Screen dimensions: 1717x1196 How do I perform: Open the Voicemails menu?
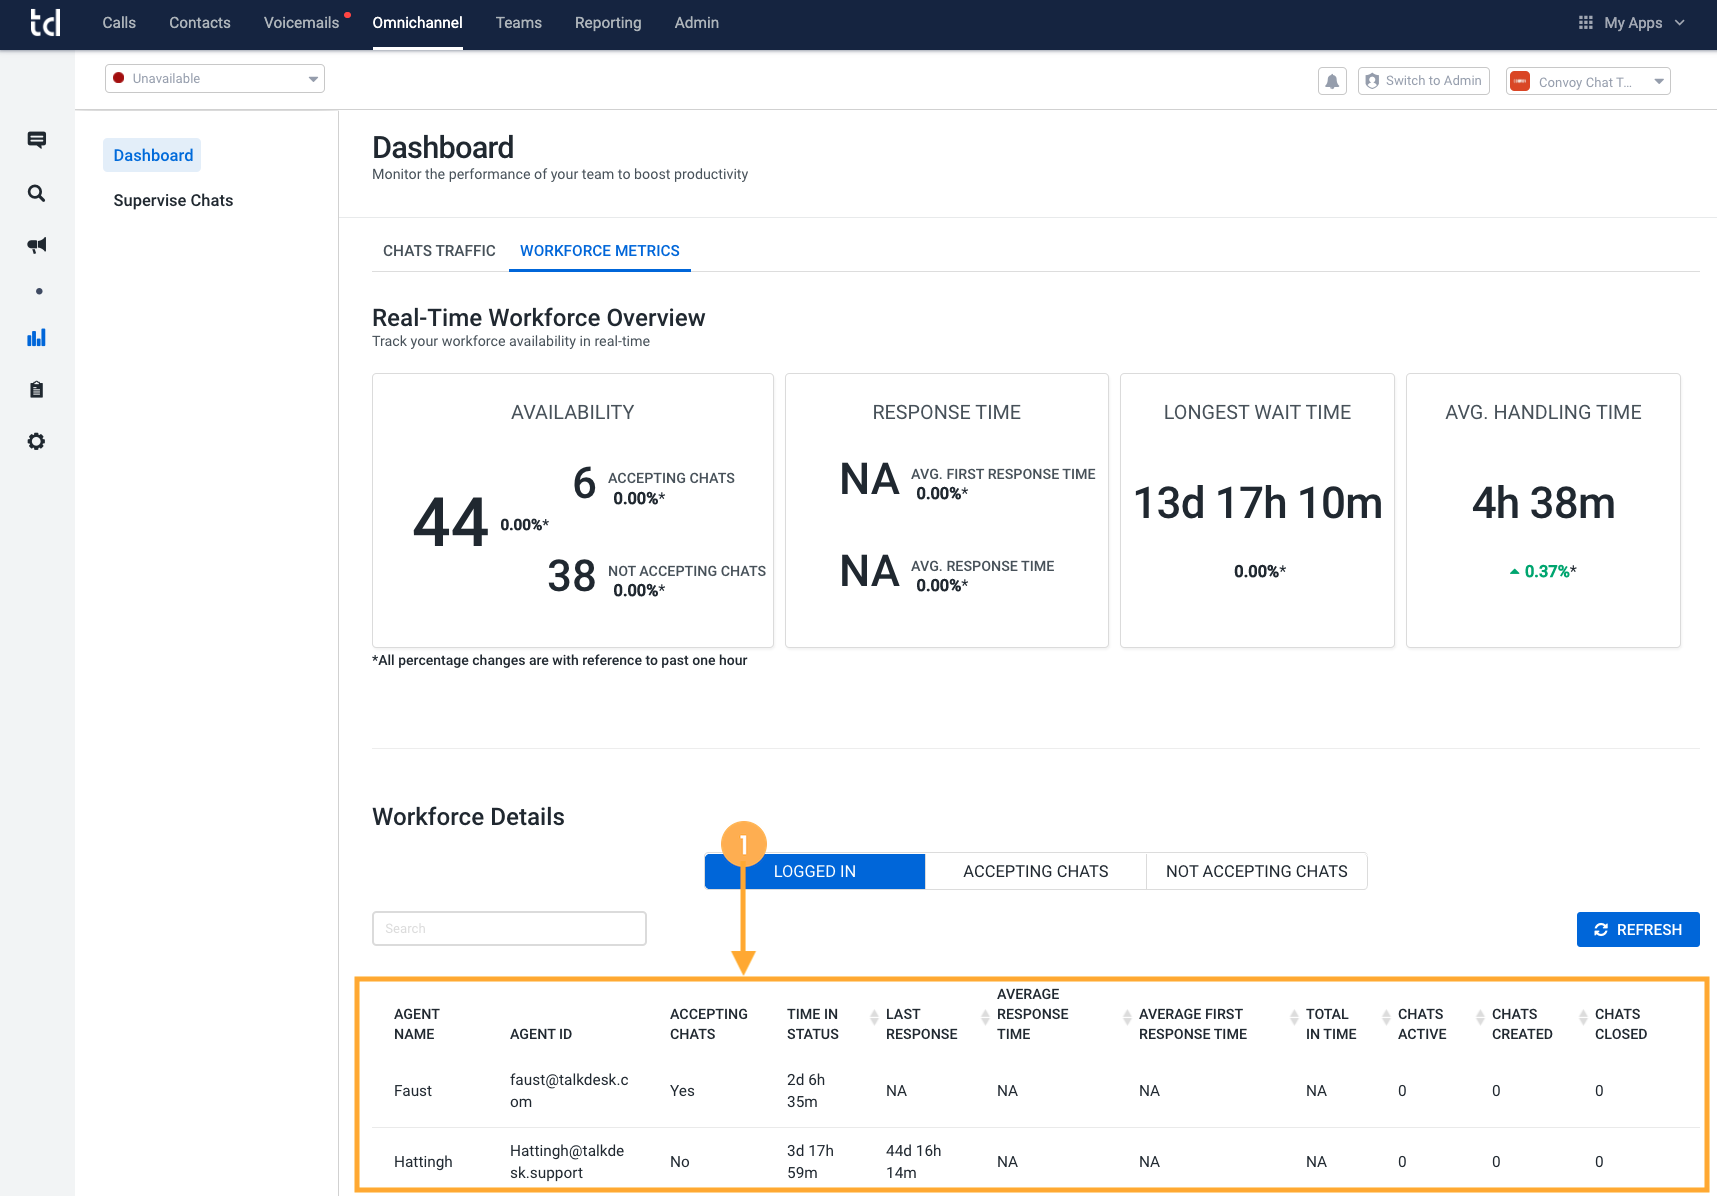click(x=301, y=23)
